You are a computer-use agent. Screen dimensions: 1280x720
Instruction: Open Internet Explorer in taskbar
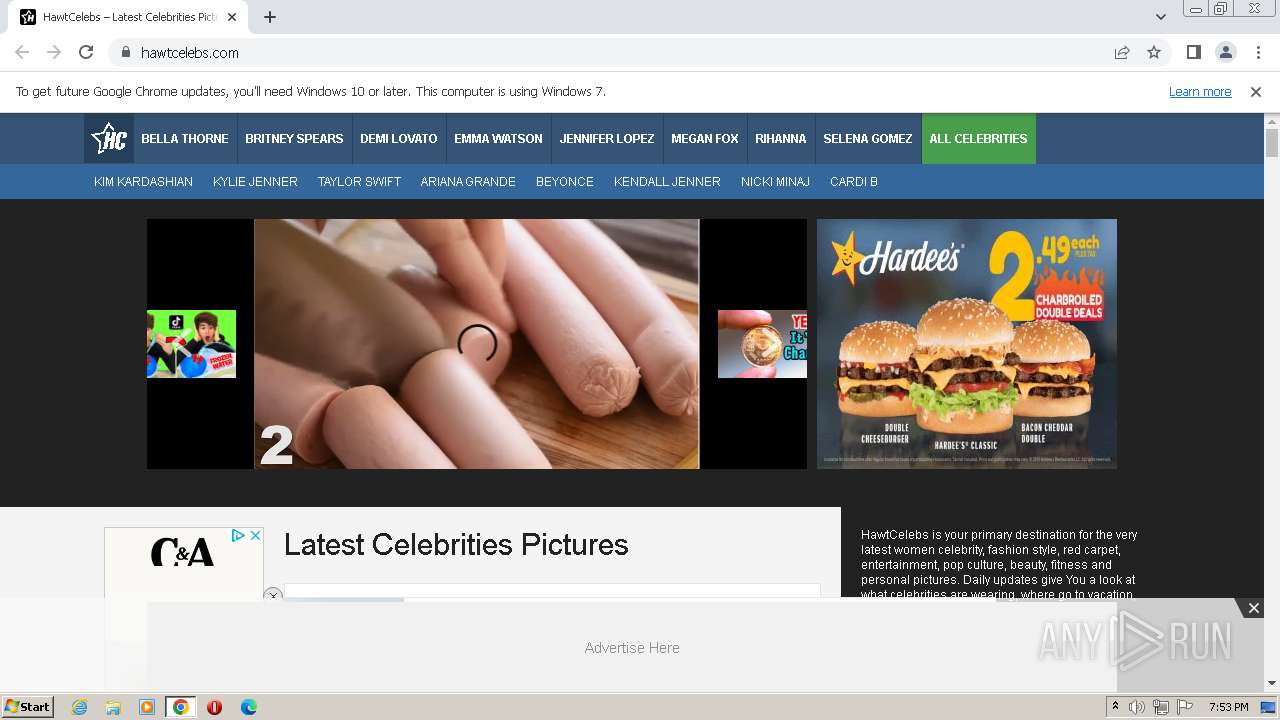point(80,707)
